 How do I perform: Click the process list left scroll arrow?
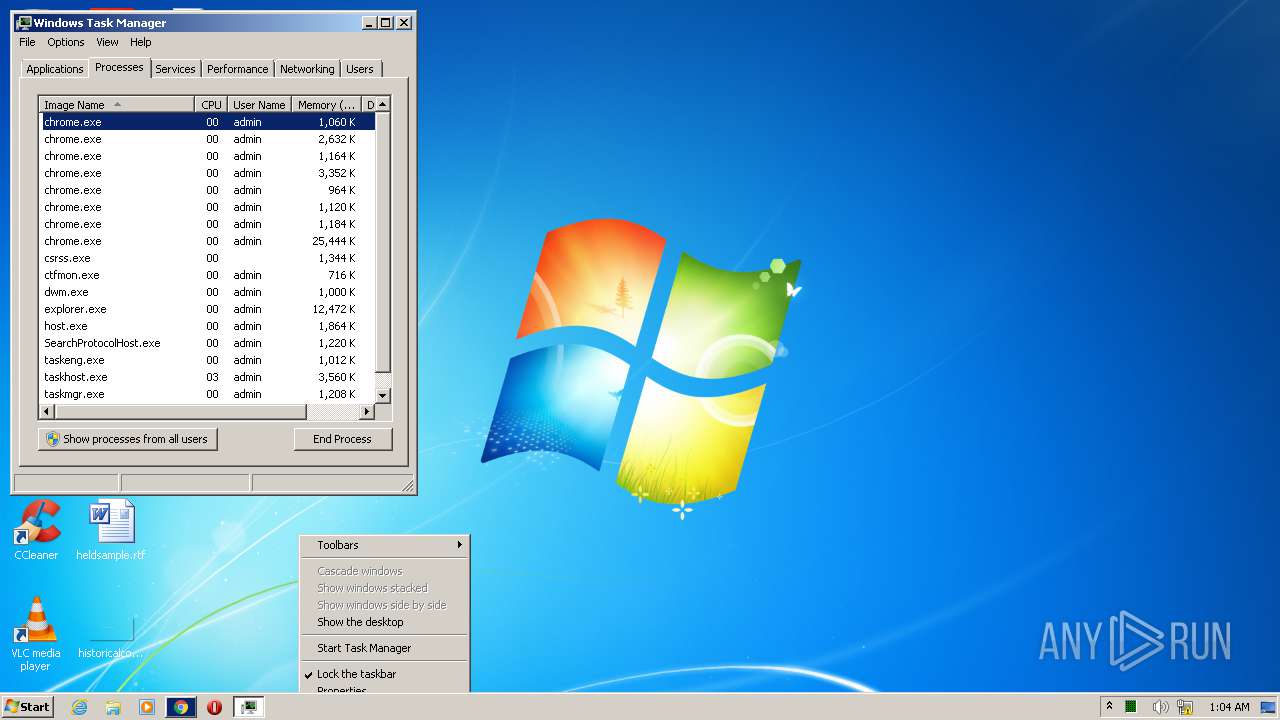click(x=46, y=411)
